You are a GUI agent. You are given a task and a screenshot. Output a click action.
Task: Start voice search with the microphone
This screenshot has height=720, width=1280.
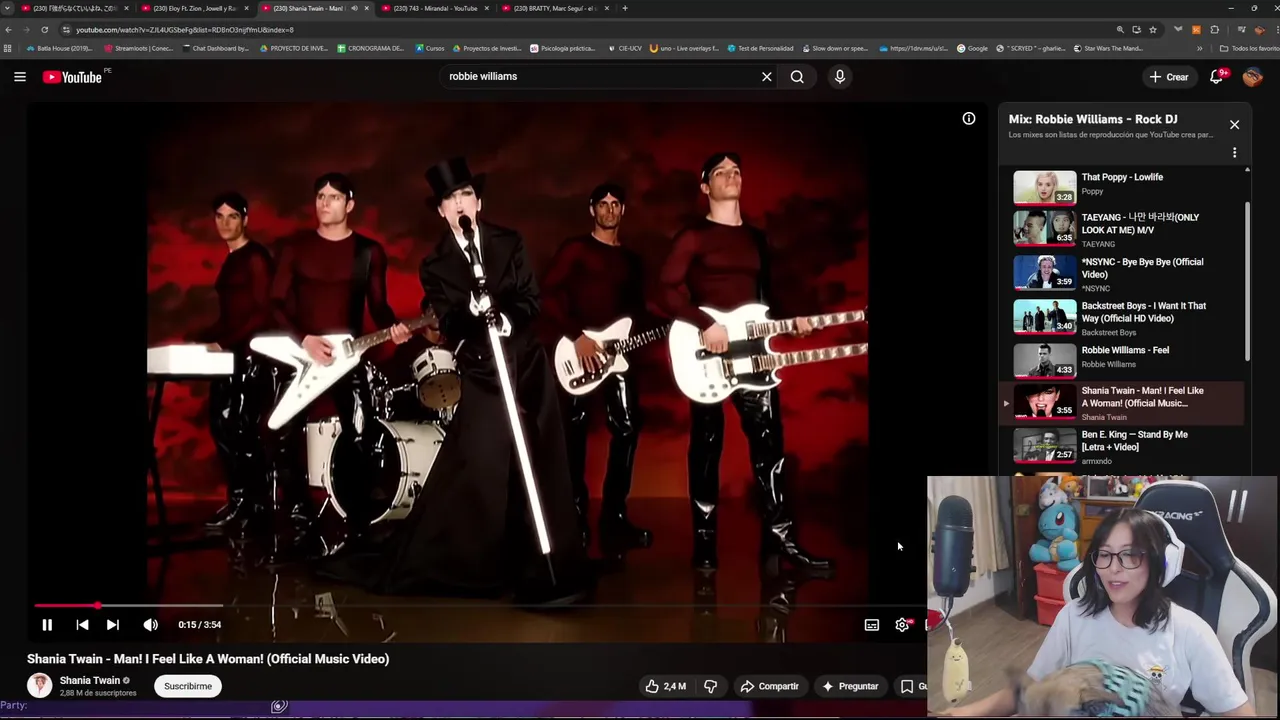(x=840, y=77)
